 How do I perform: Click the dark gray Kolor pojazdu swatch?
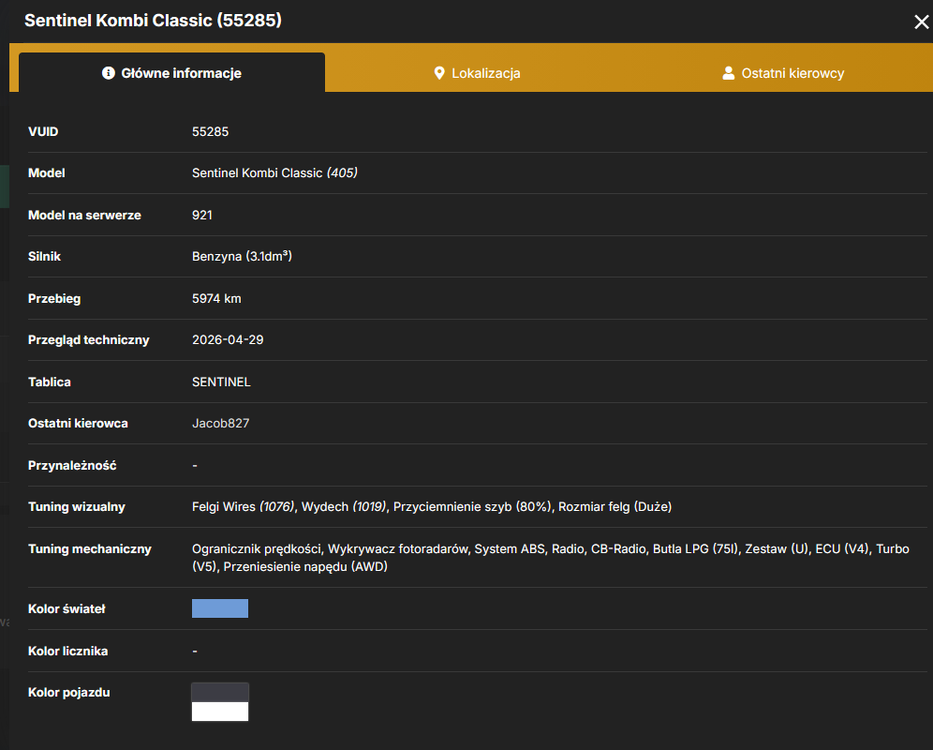(220, 692)
